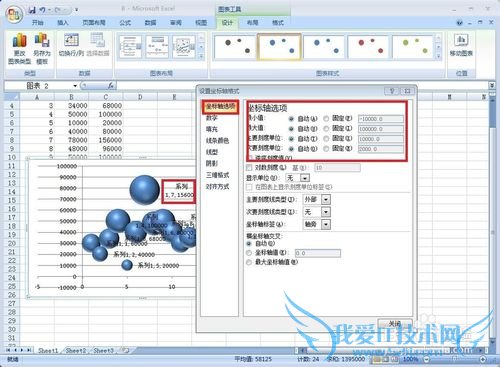Apply the green bubble chart style
Screen dimensions: 500x367
(413, 47)
